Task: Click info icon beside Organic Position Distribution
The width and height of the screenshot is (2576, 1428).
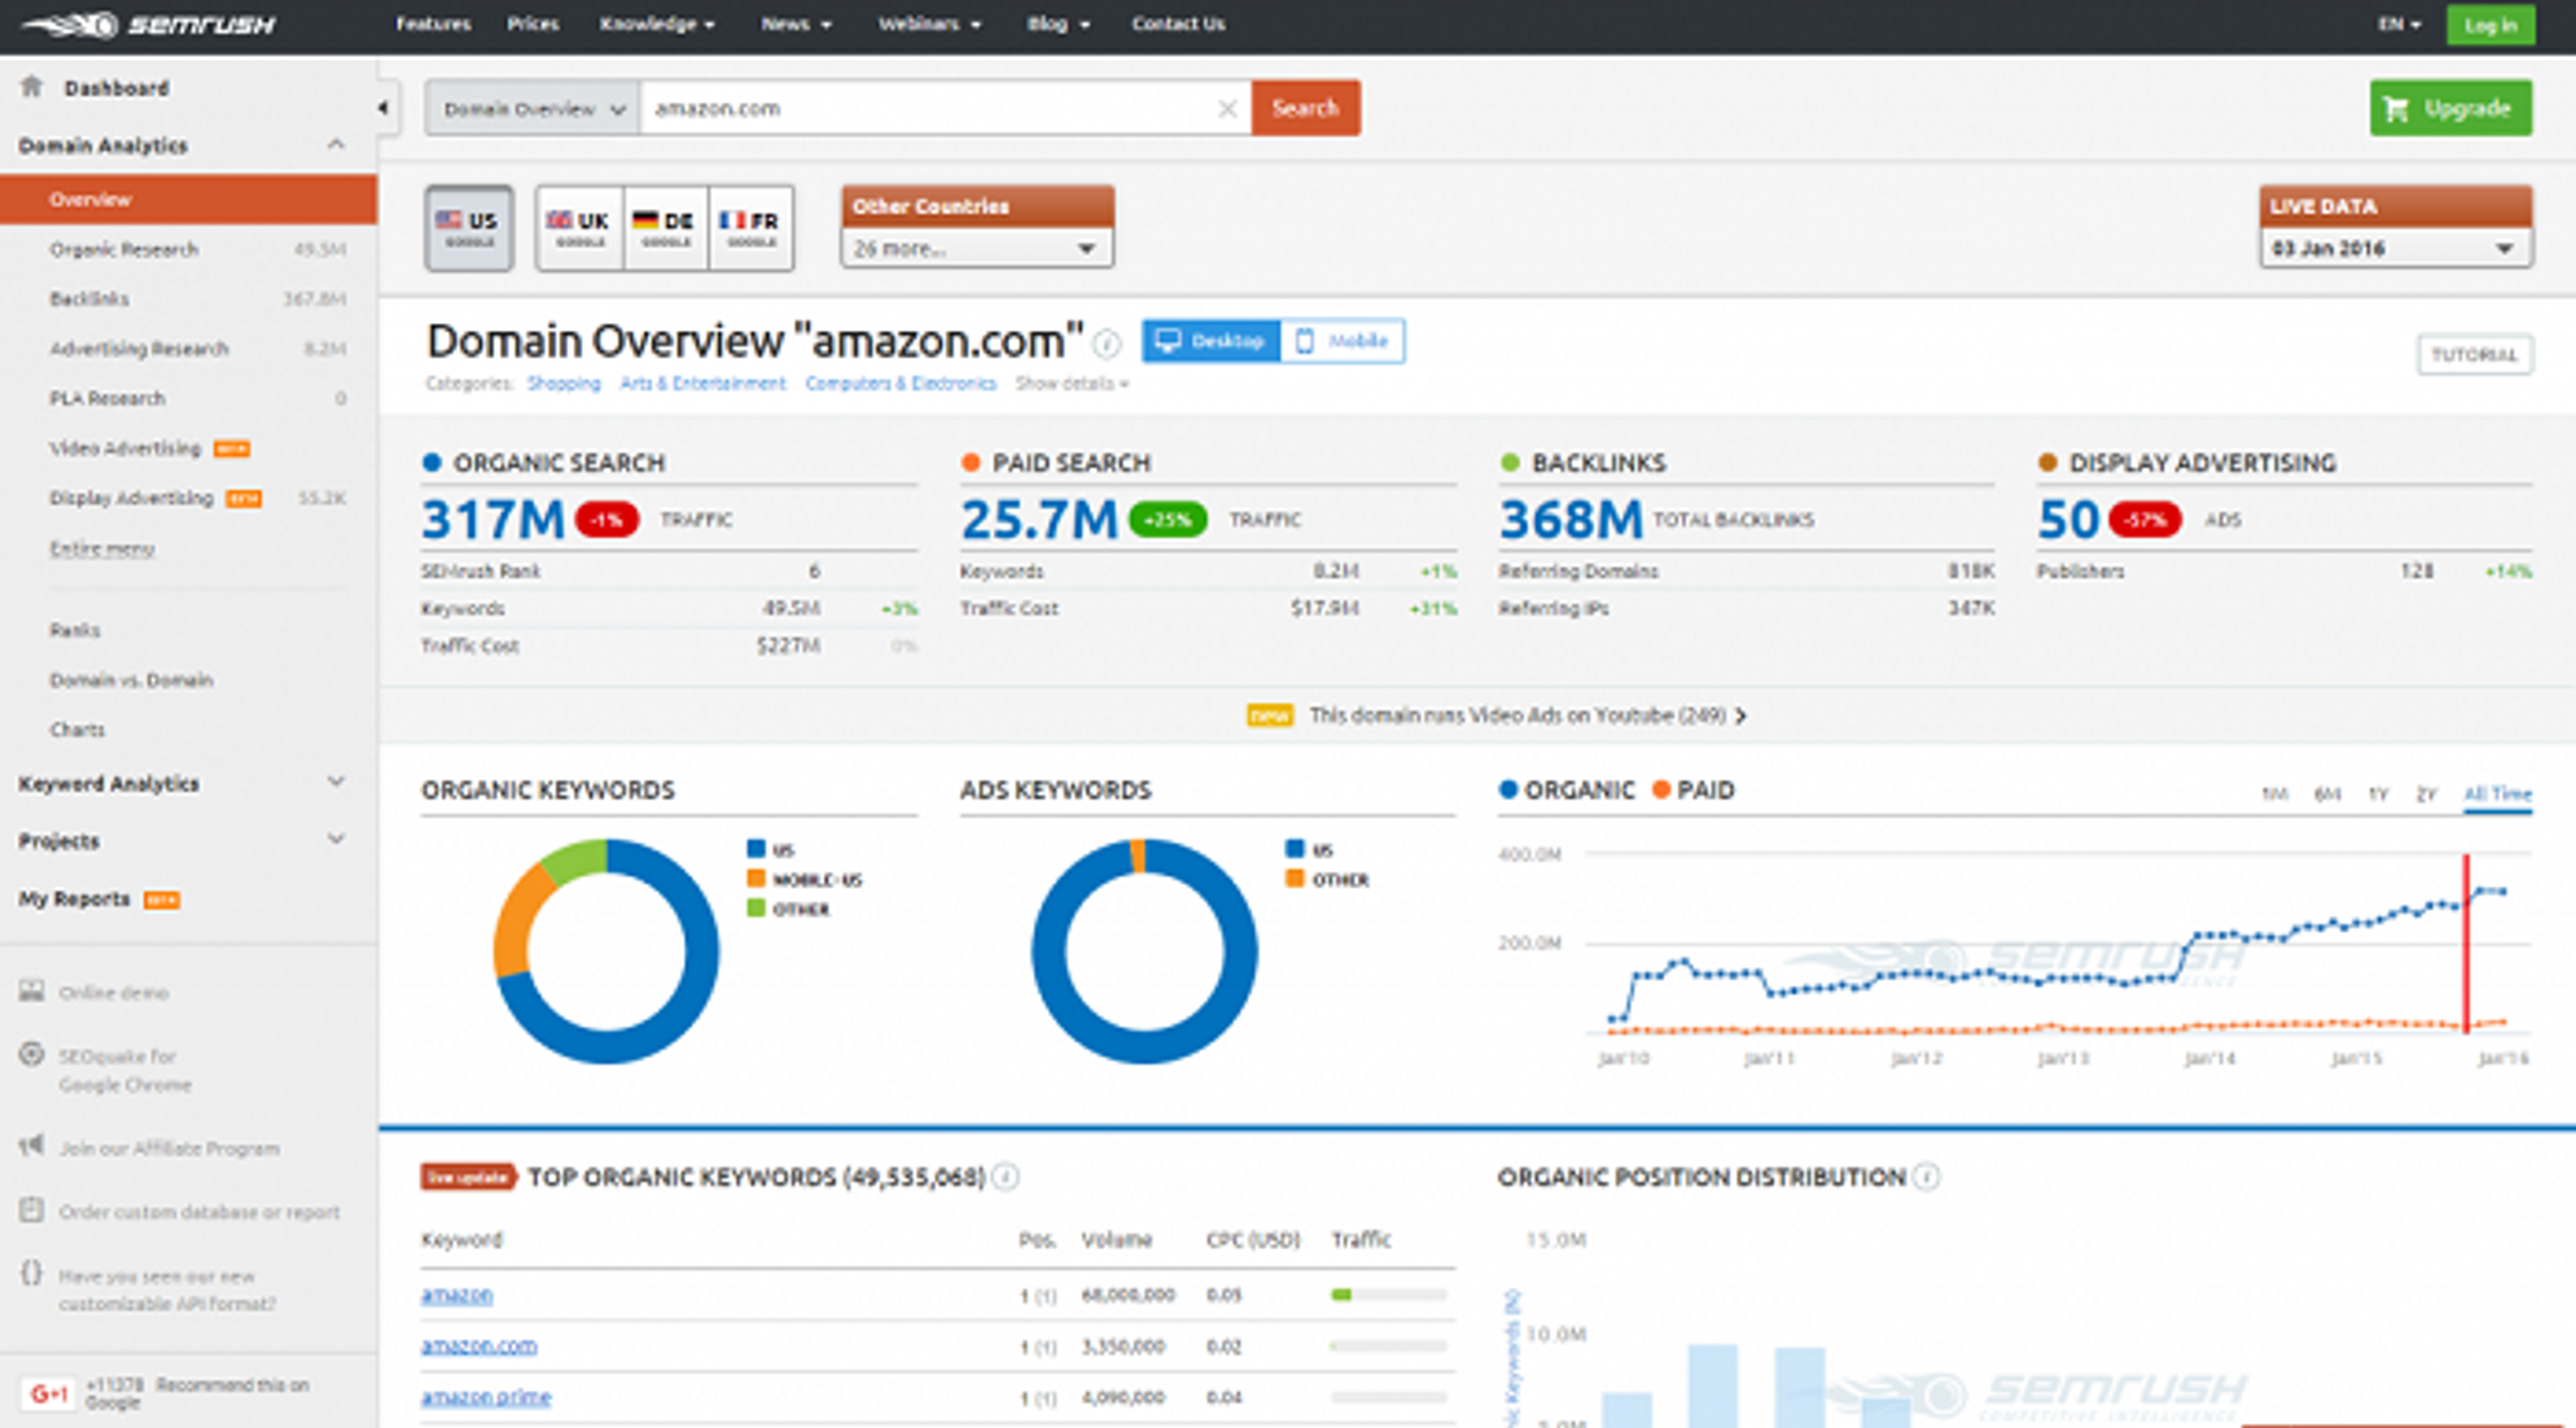Action: [1927, 1177]
